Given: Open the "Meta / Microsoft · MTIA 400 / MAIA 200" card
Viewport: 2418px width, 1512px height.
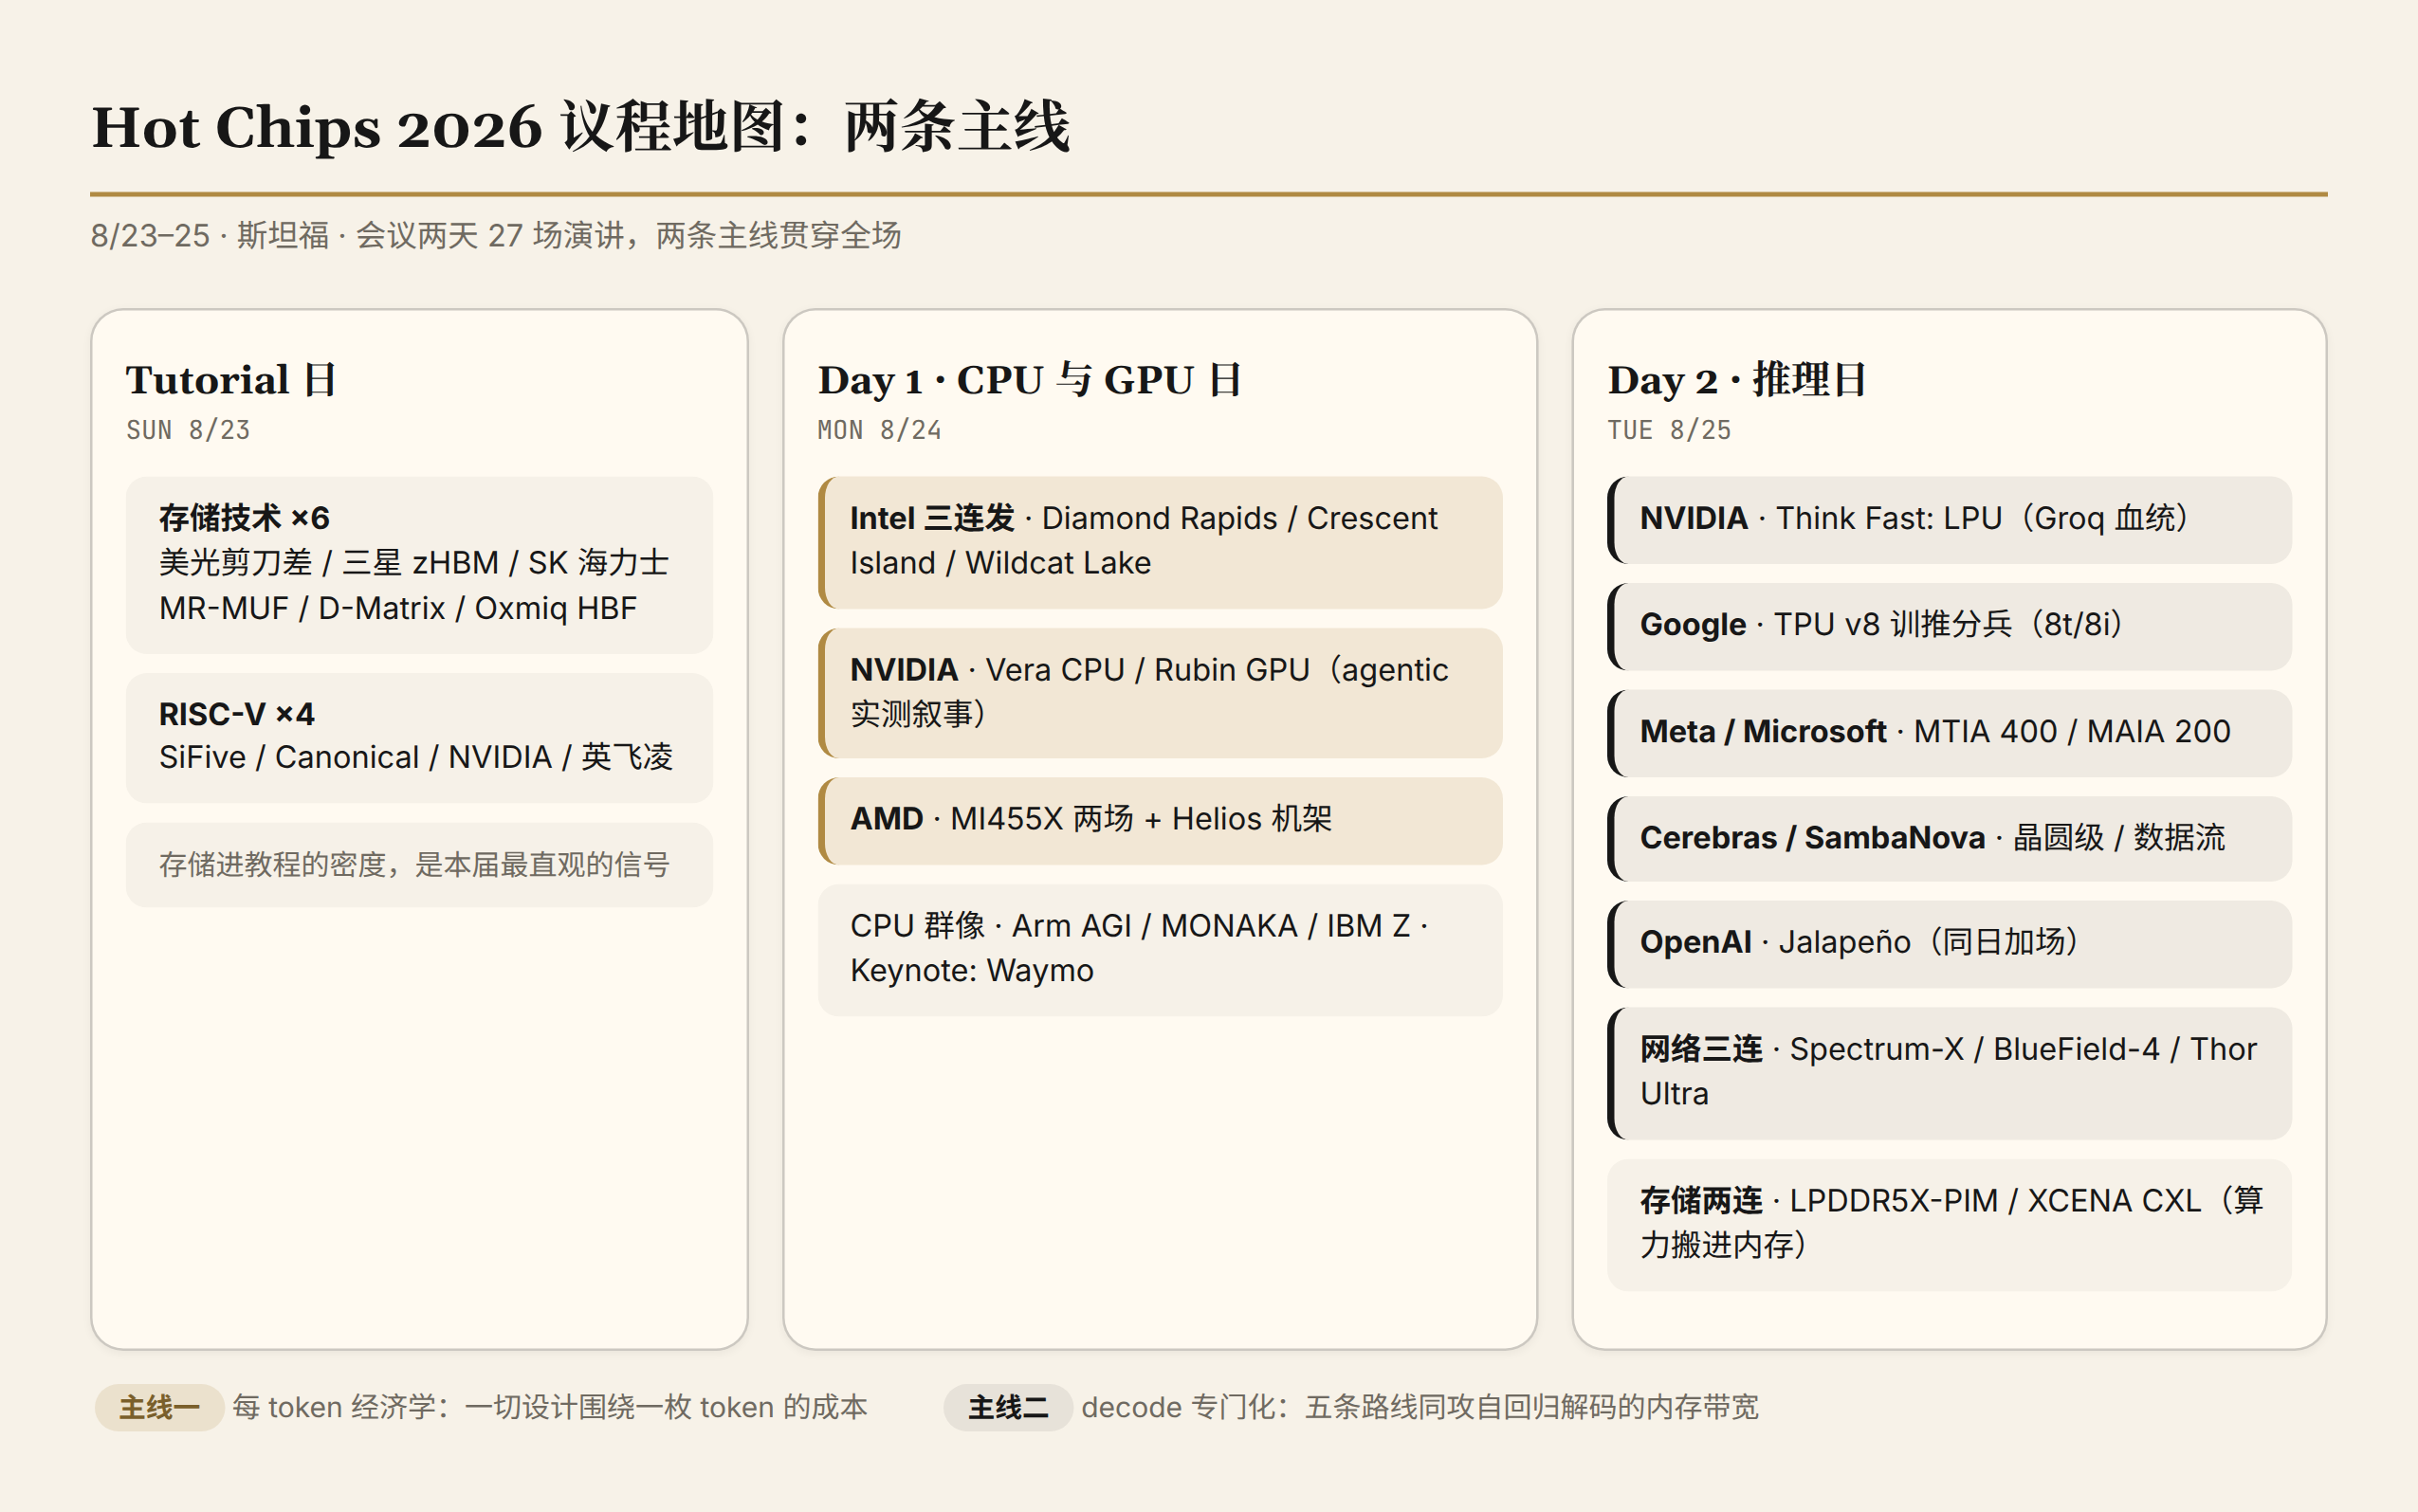Looking at the screenshot, I should point(1949,733).
